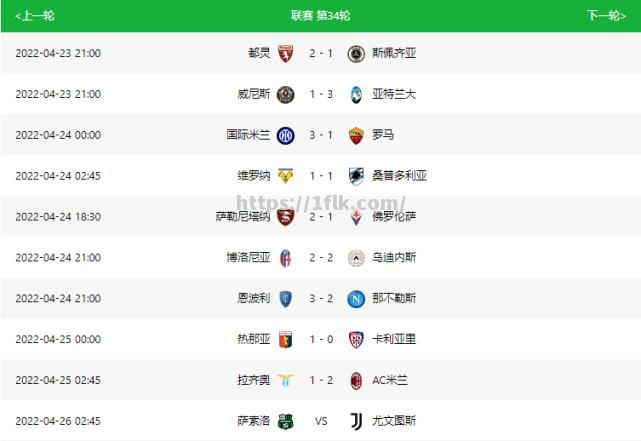The height and width of the screenshot is (441, 641).
Task: Click the Torino (都灵) club crest
Action: (x=285, y=54)
